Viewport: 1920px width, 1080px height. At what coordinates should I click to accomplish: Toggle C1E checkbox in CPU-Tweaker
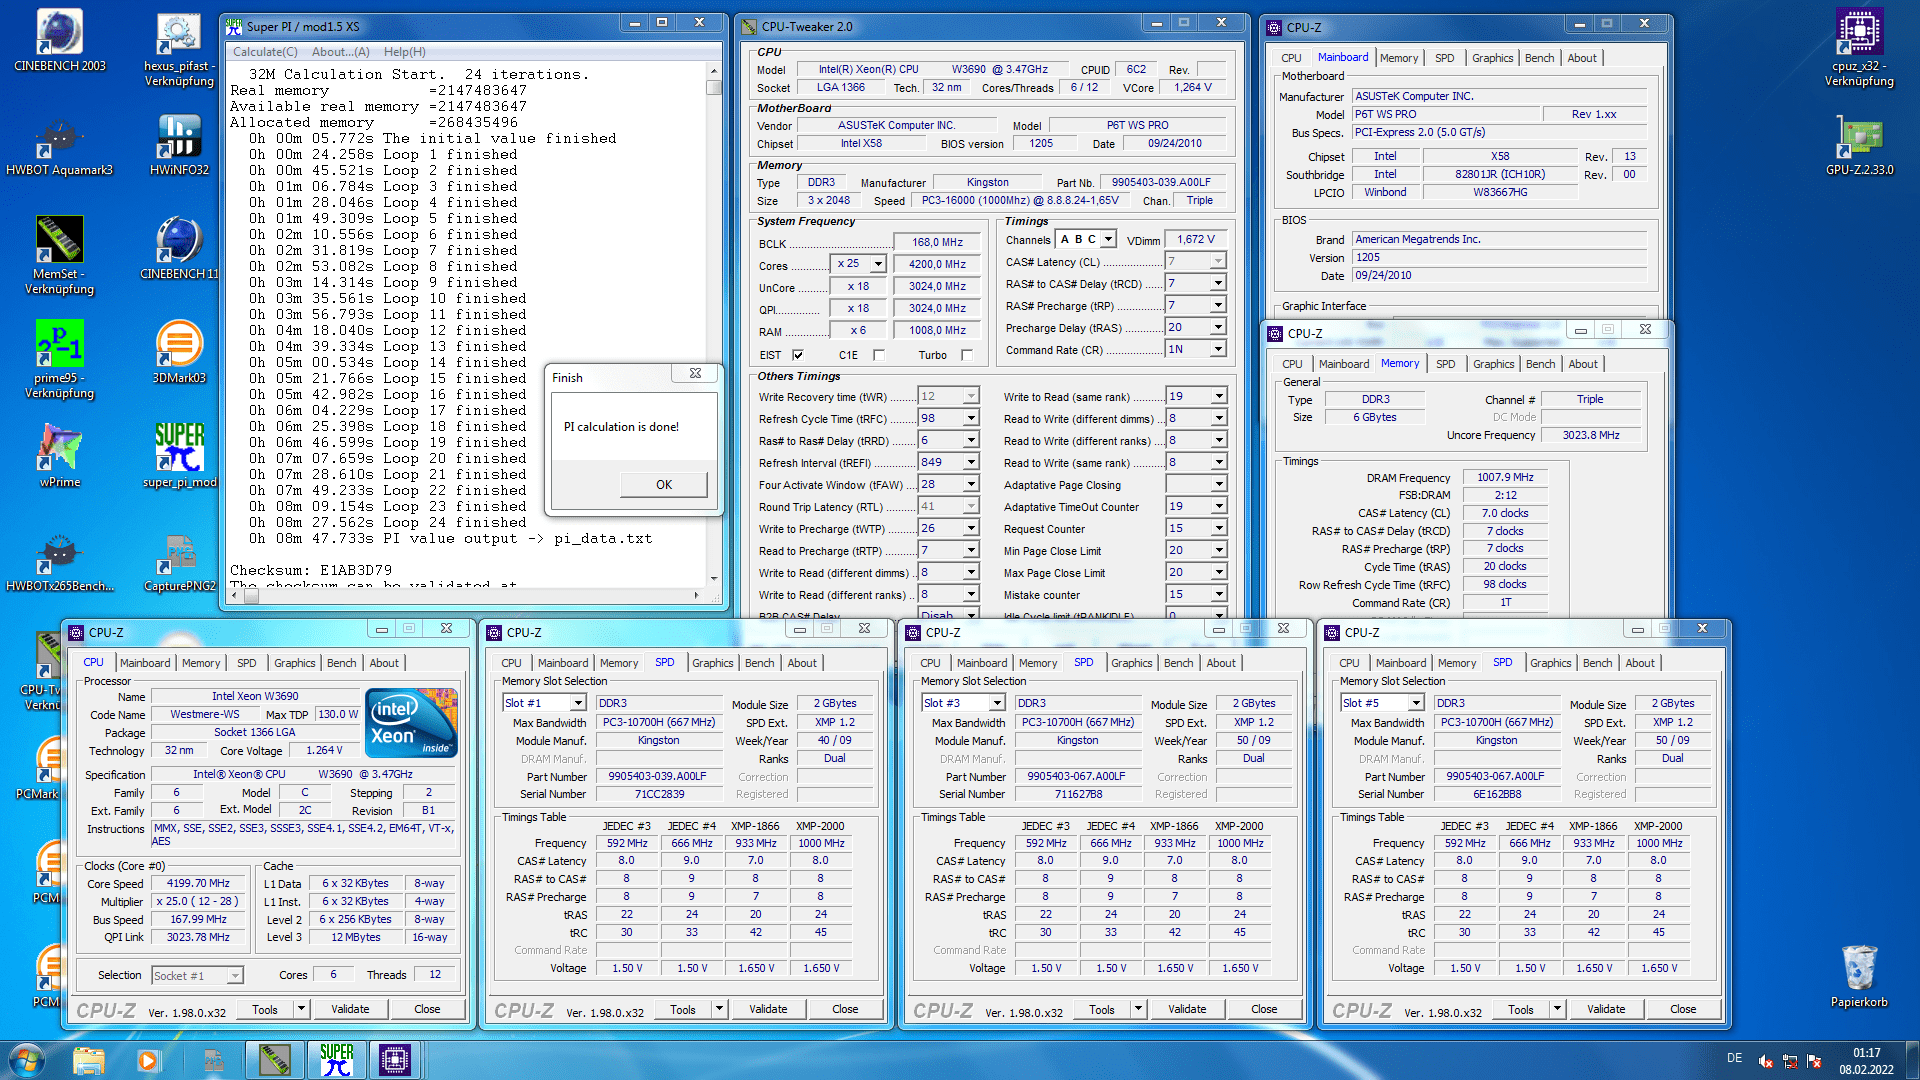[878, 355]
